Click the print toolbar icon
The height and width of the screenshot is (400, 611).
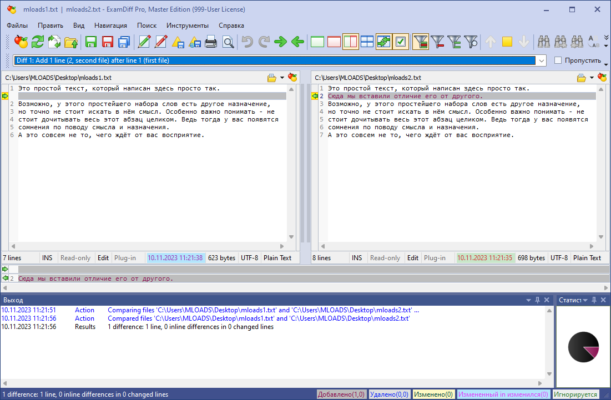211,42
